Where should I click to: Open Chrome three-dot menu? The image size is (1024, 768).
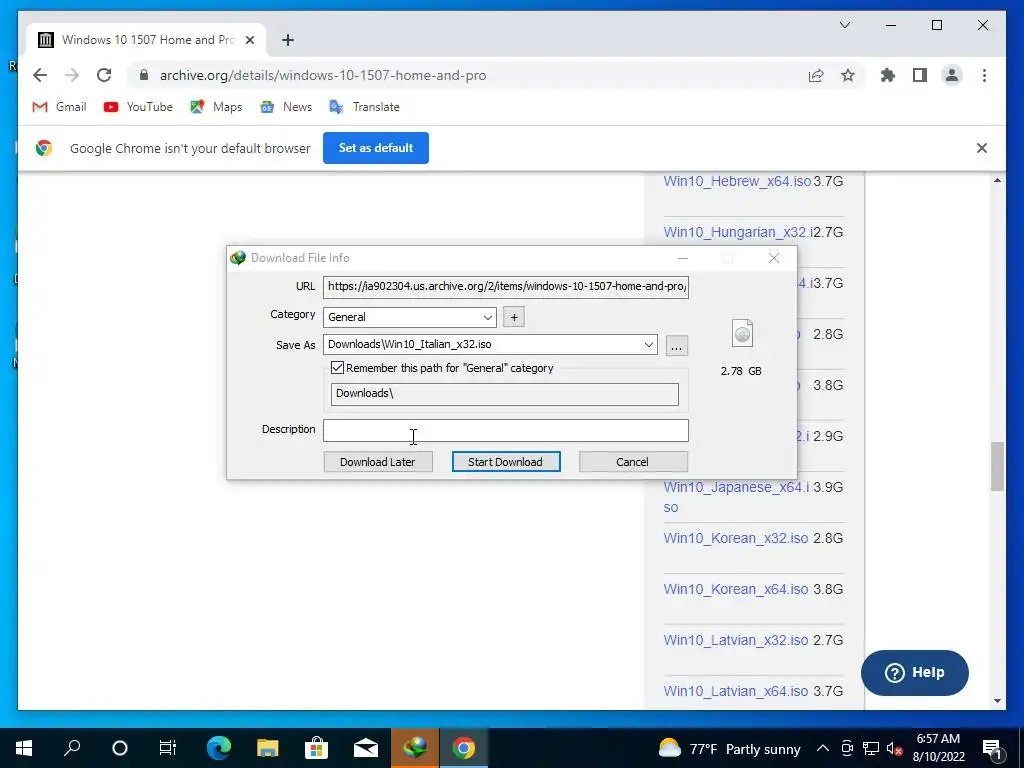coord(984,76)
